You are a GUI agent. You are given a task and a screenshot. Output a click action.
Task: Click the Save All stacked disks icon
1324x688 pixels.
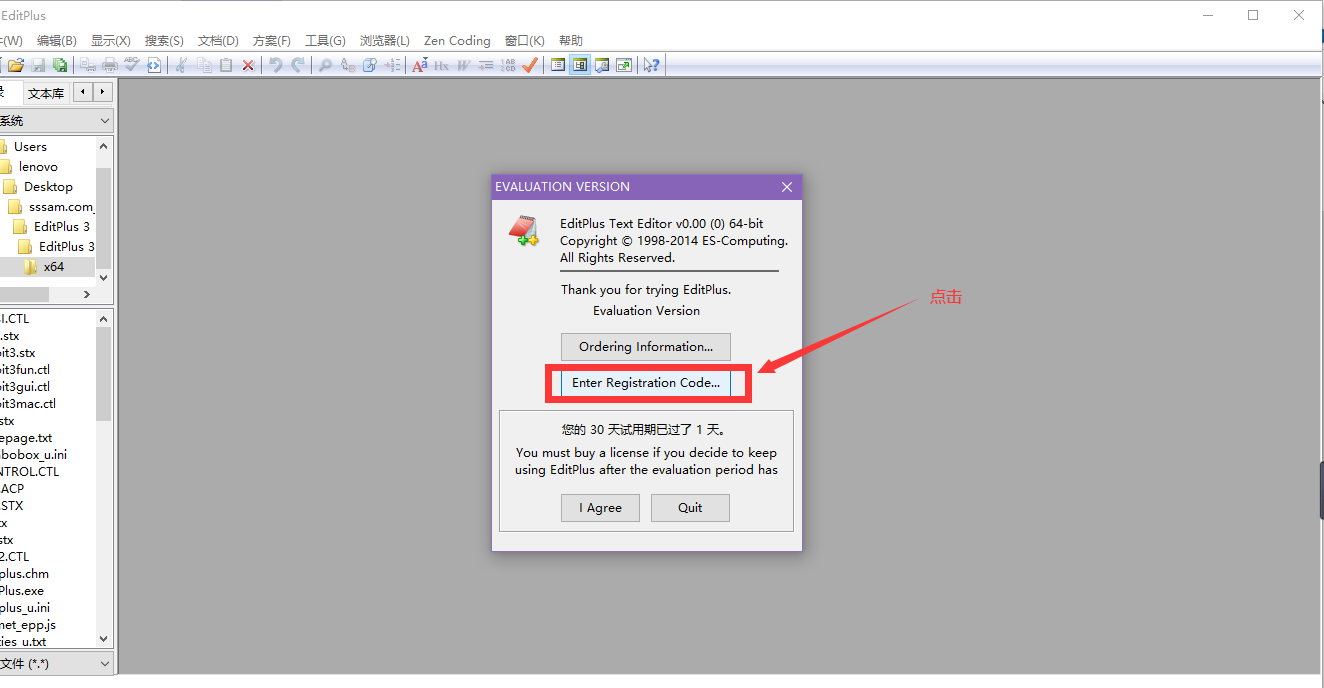pos(60,65)
